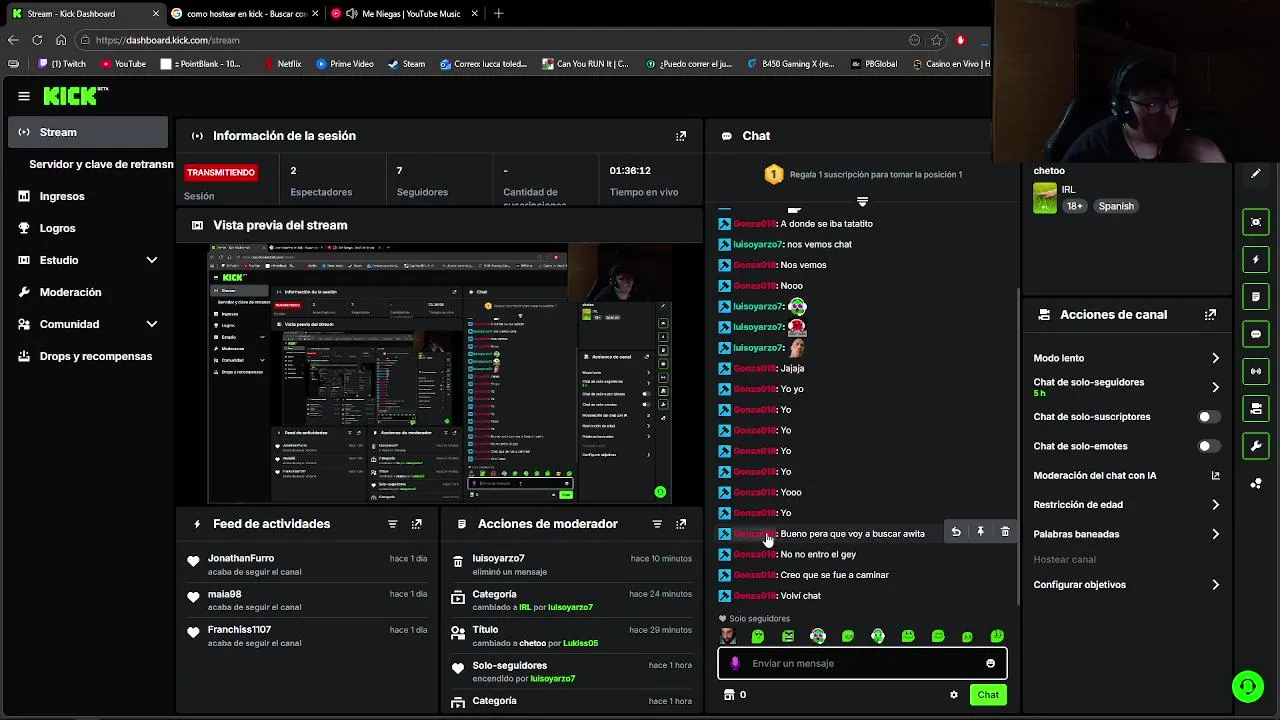
Task: Click the pencil edit icon for stream info
Action: (1256, 173)
